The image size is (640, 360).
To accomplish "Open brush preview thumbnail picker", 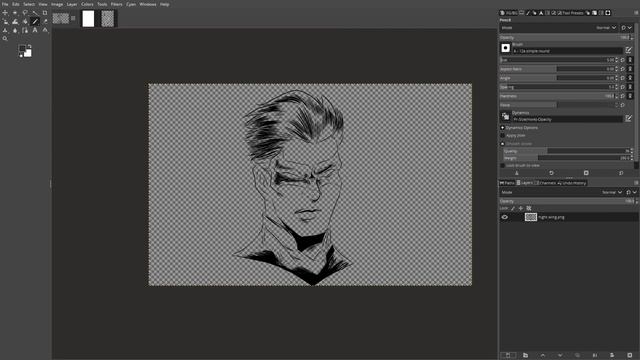I will coord(505,48).
